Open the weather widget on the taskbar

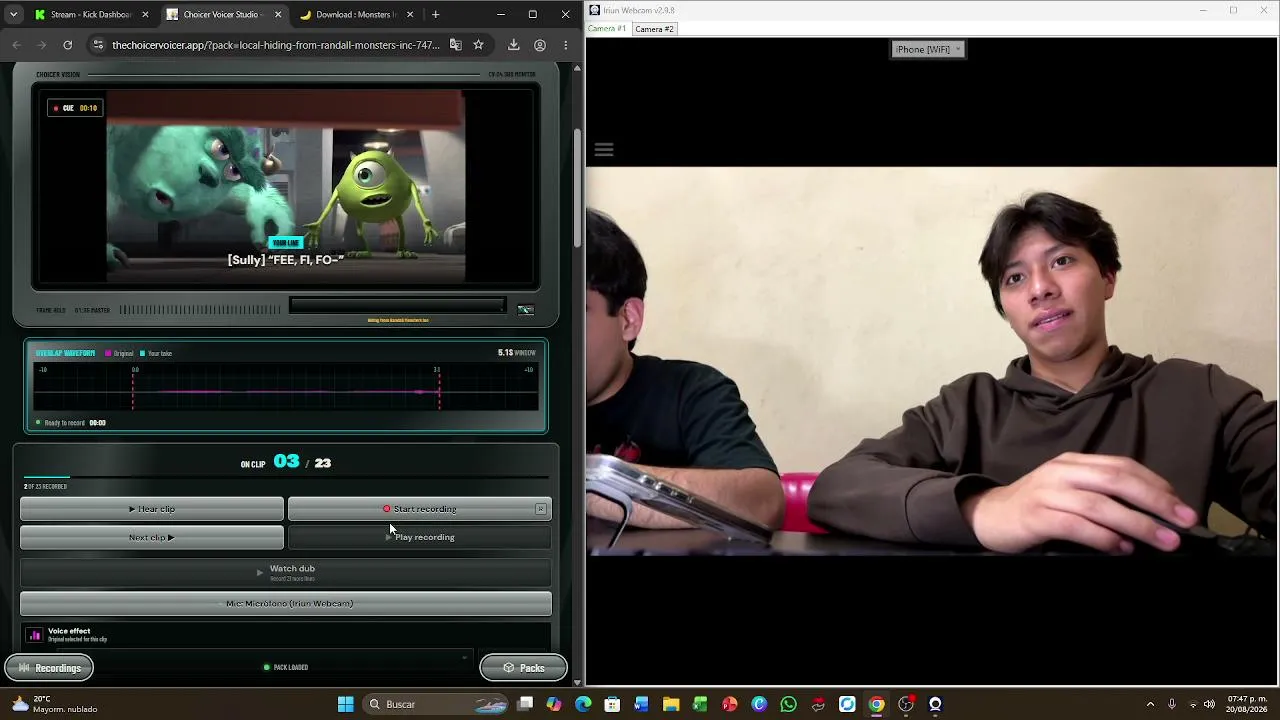55,704
